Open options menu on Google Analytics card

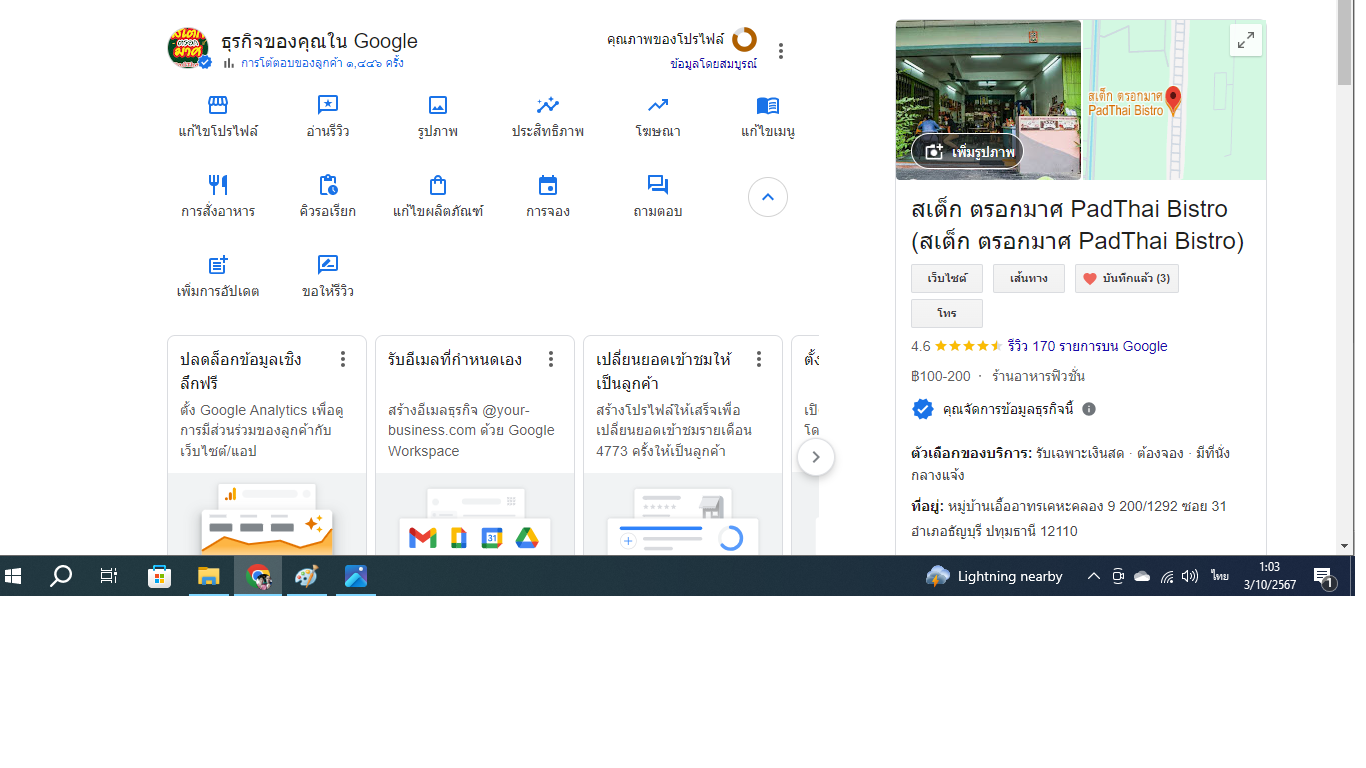click(343, 359)
